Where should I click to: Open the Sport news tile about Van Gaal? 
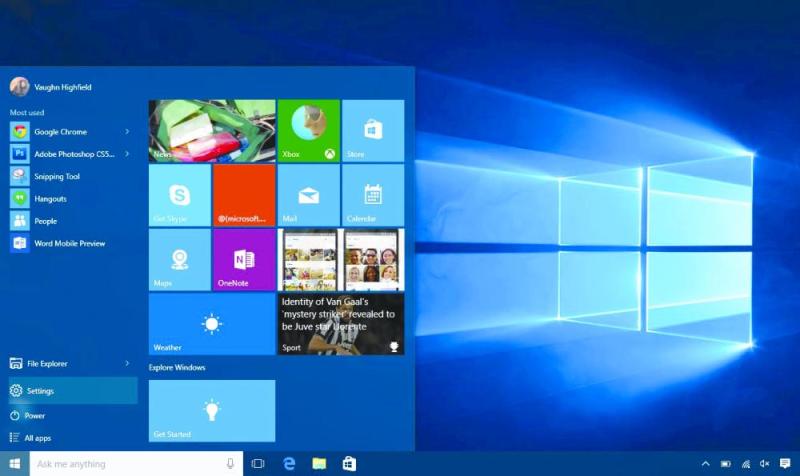click(341, 324)
